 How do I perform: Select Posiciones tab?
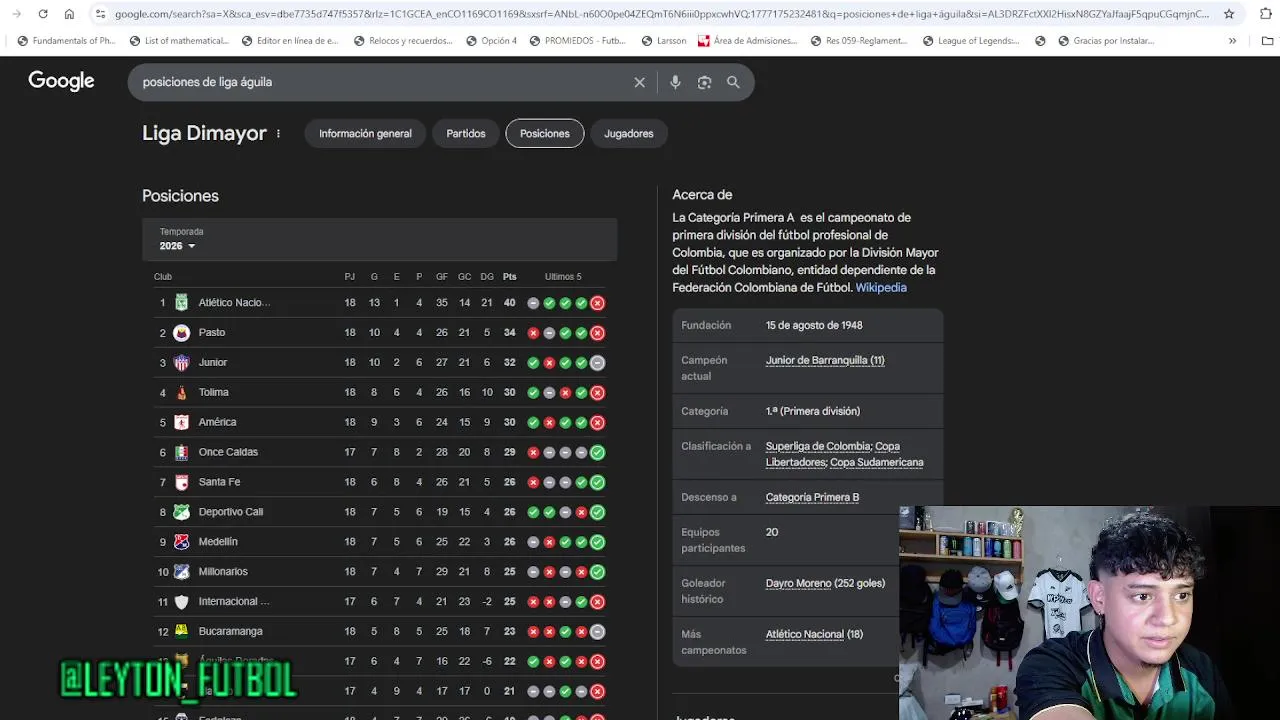point(545,134)
